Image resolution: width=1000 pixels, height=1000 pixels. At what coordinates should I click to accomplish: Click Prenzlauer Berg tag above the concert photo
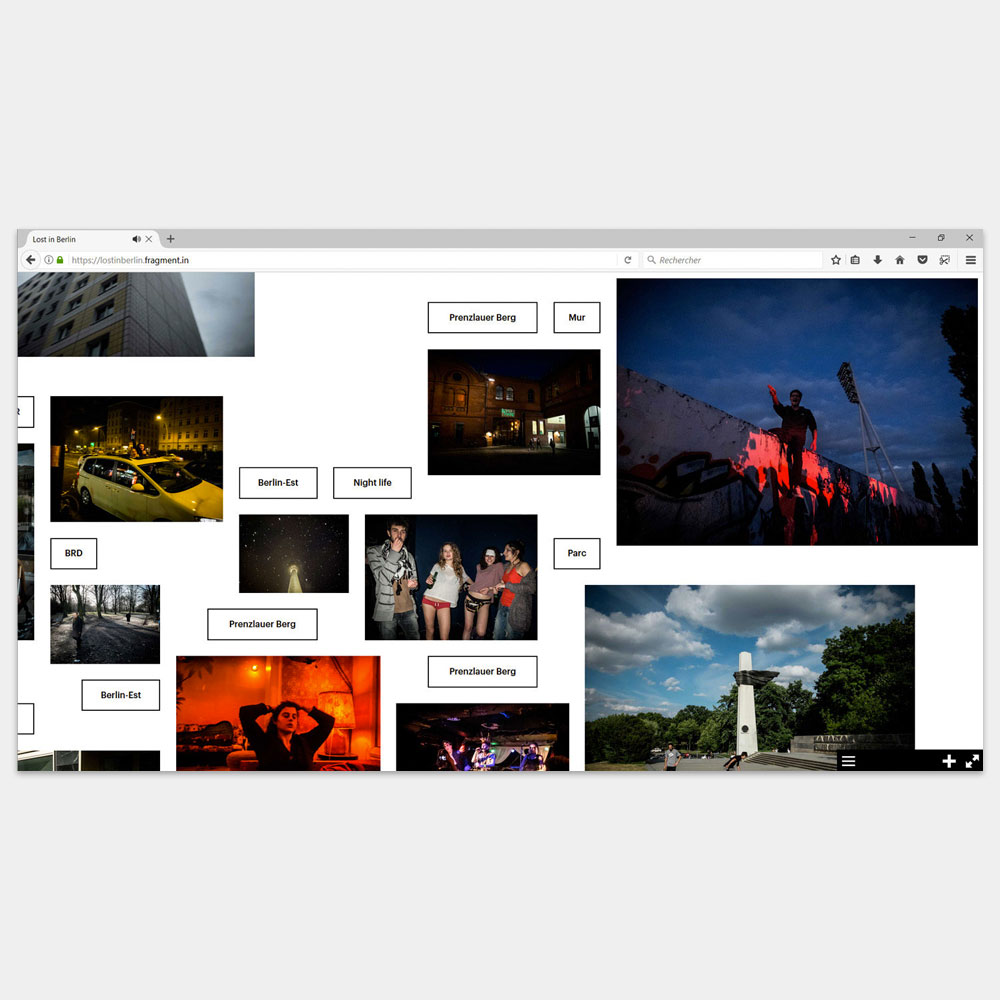coord(482,672)
